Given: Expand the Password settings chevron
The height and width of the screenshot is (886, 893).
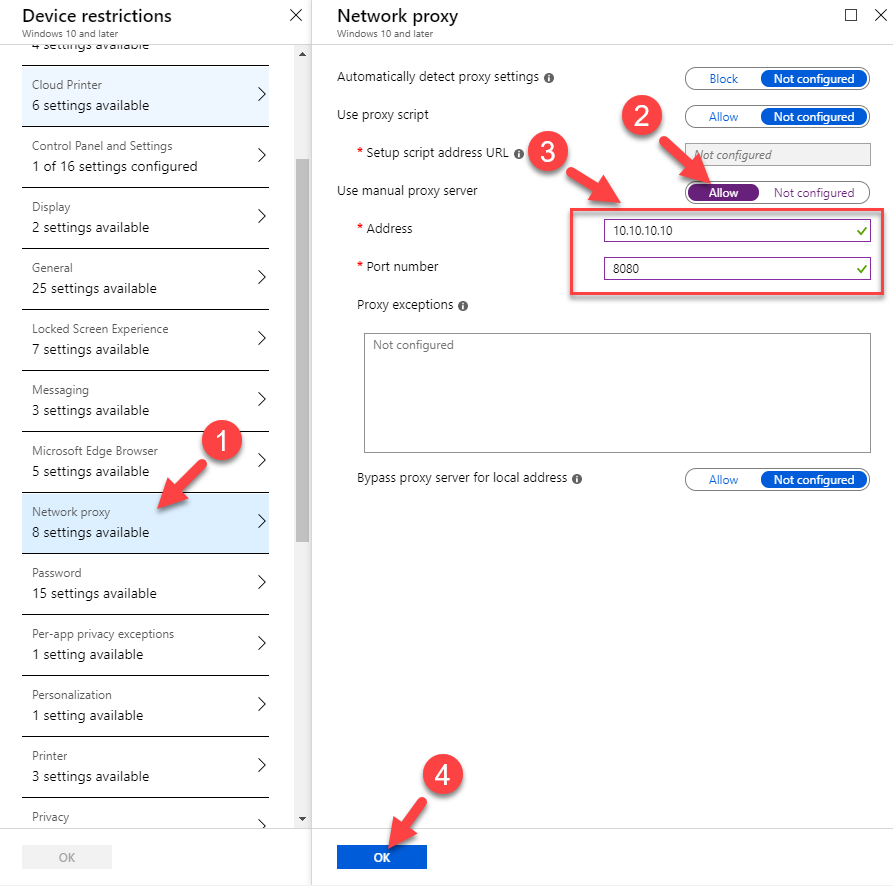Looking at the screenshot, I should 261,582.
